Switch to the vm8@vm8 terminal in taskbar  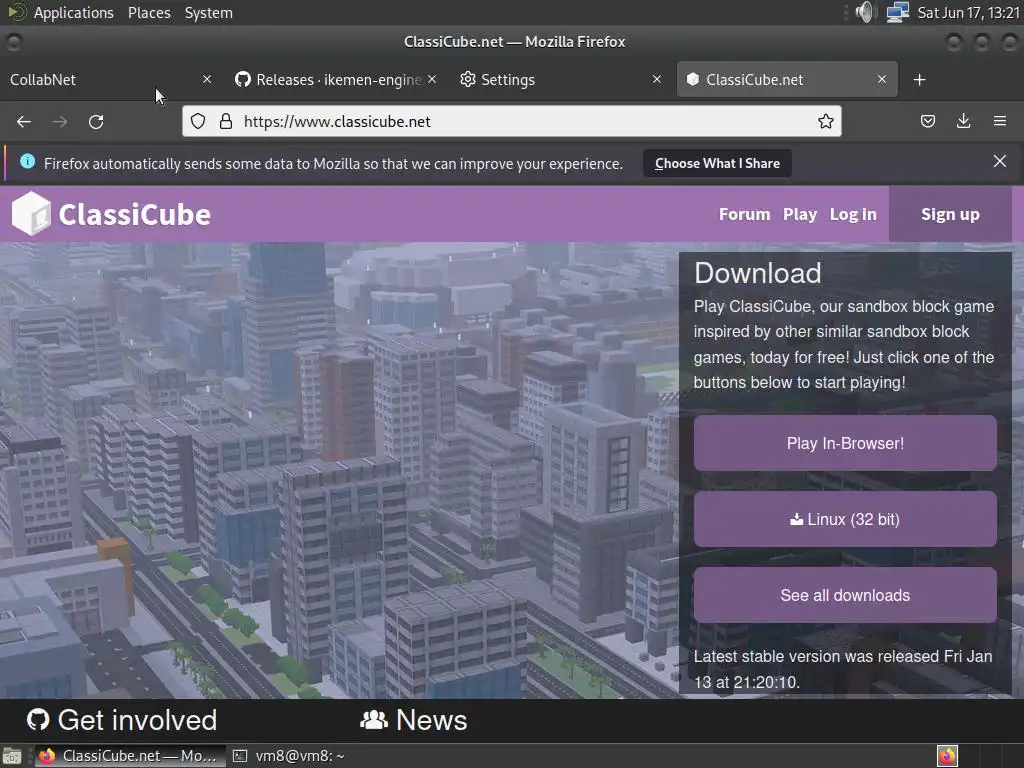click(291, 756)
